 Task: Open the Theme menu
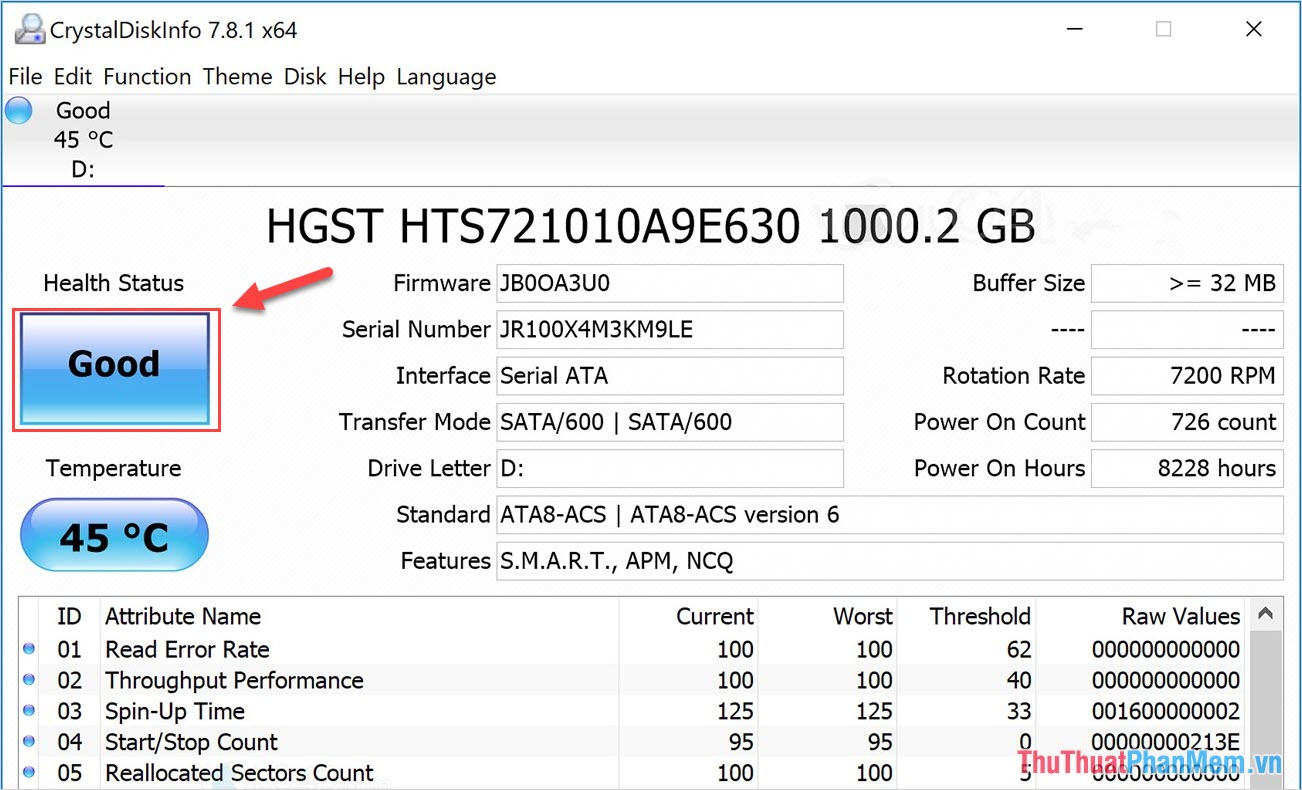tap(237, 76)
